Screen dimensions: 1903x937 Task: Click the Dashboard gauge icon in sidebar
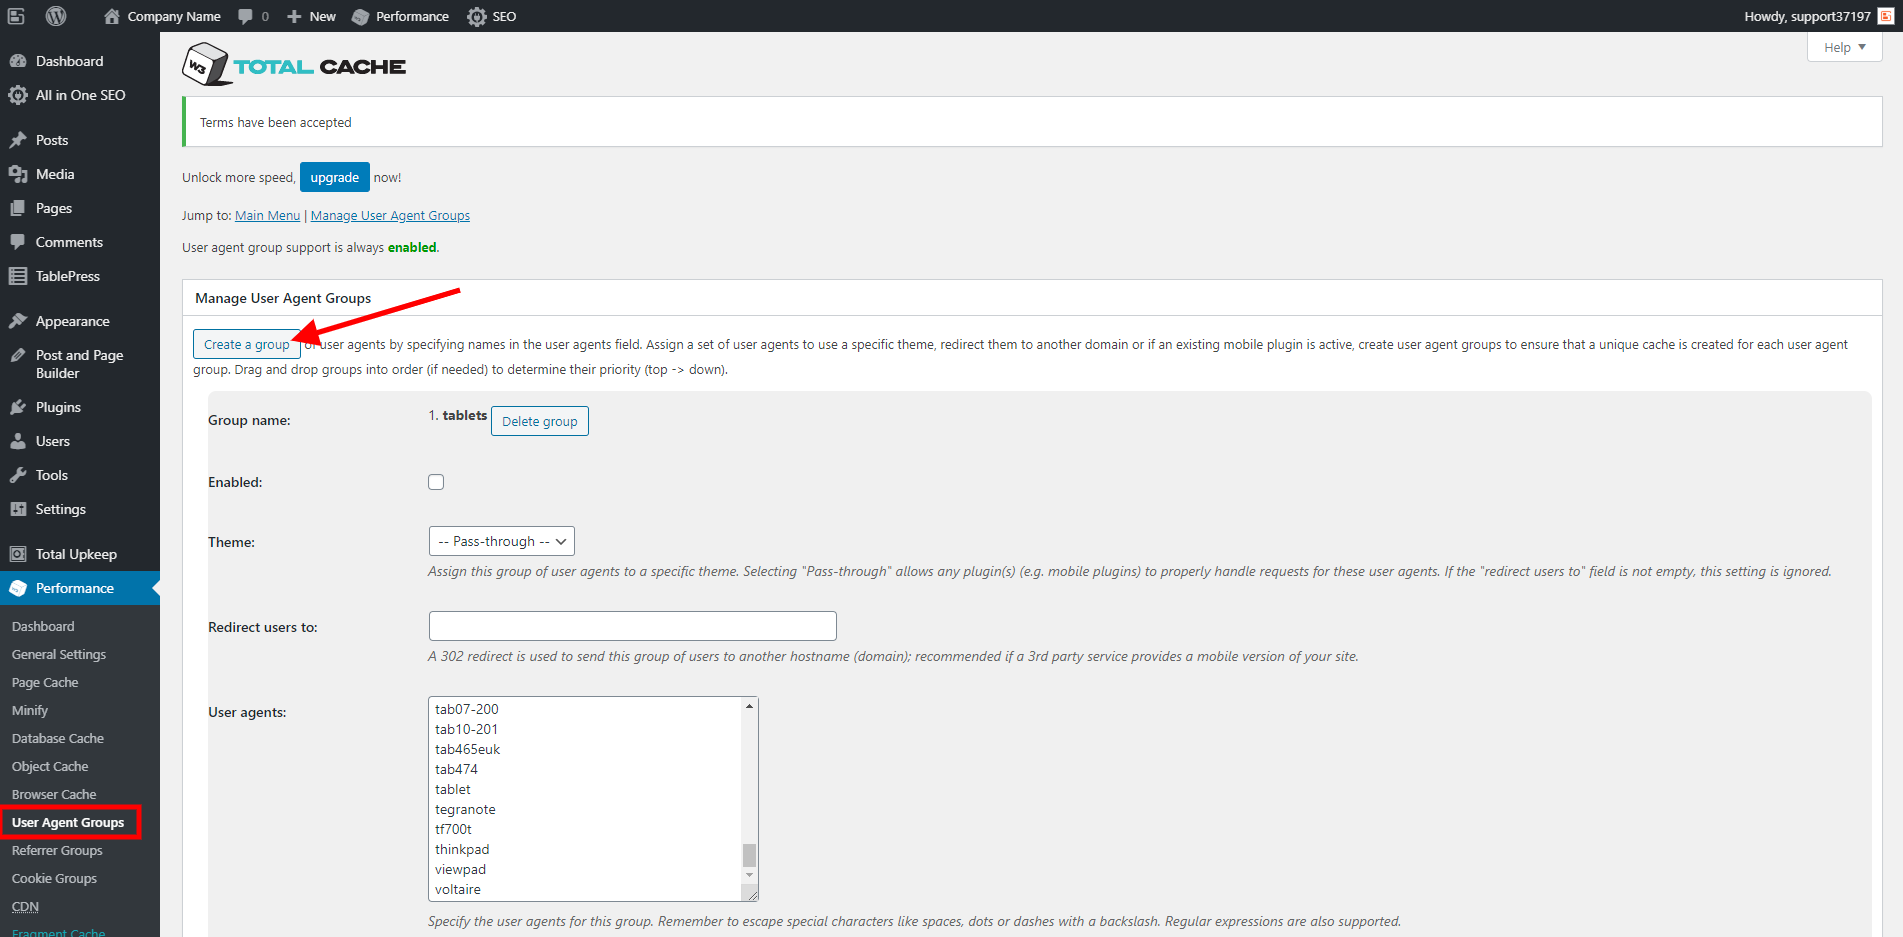[18, 61]
